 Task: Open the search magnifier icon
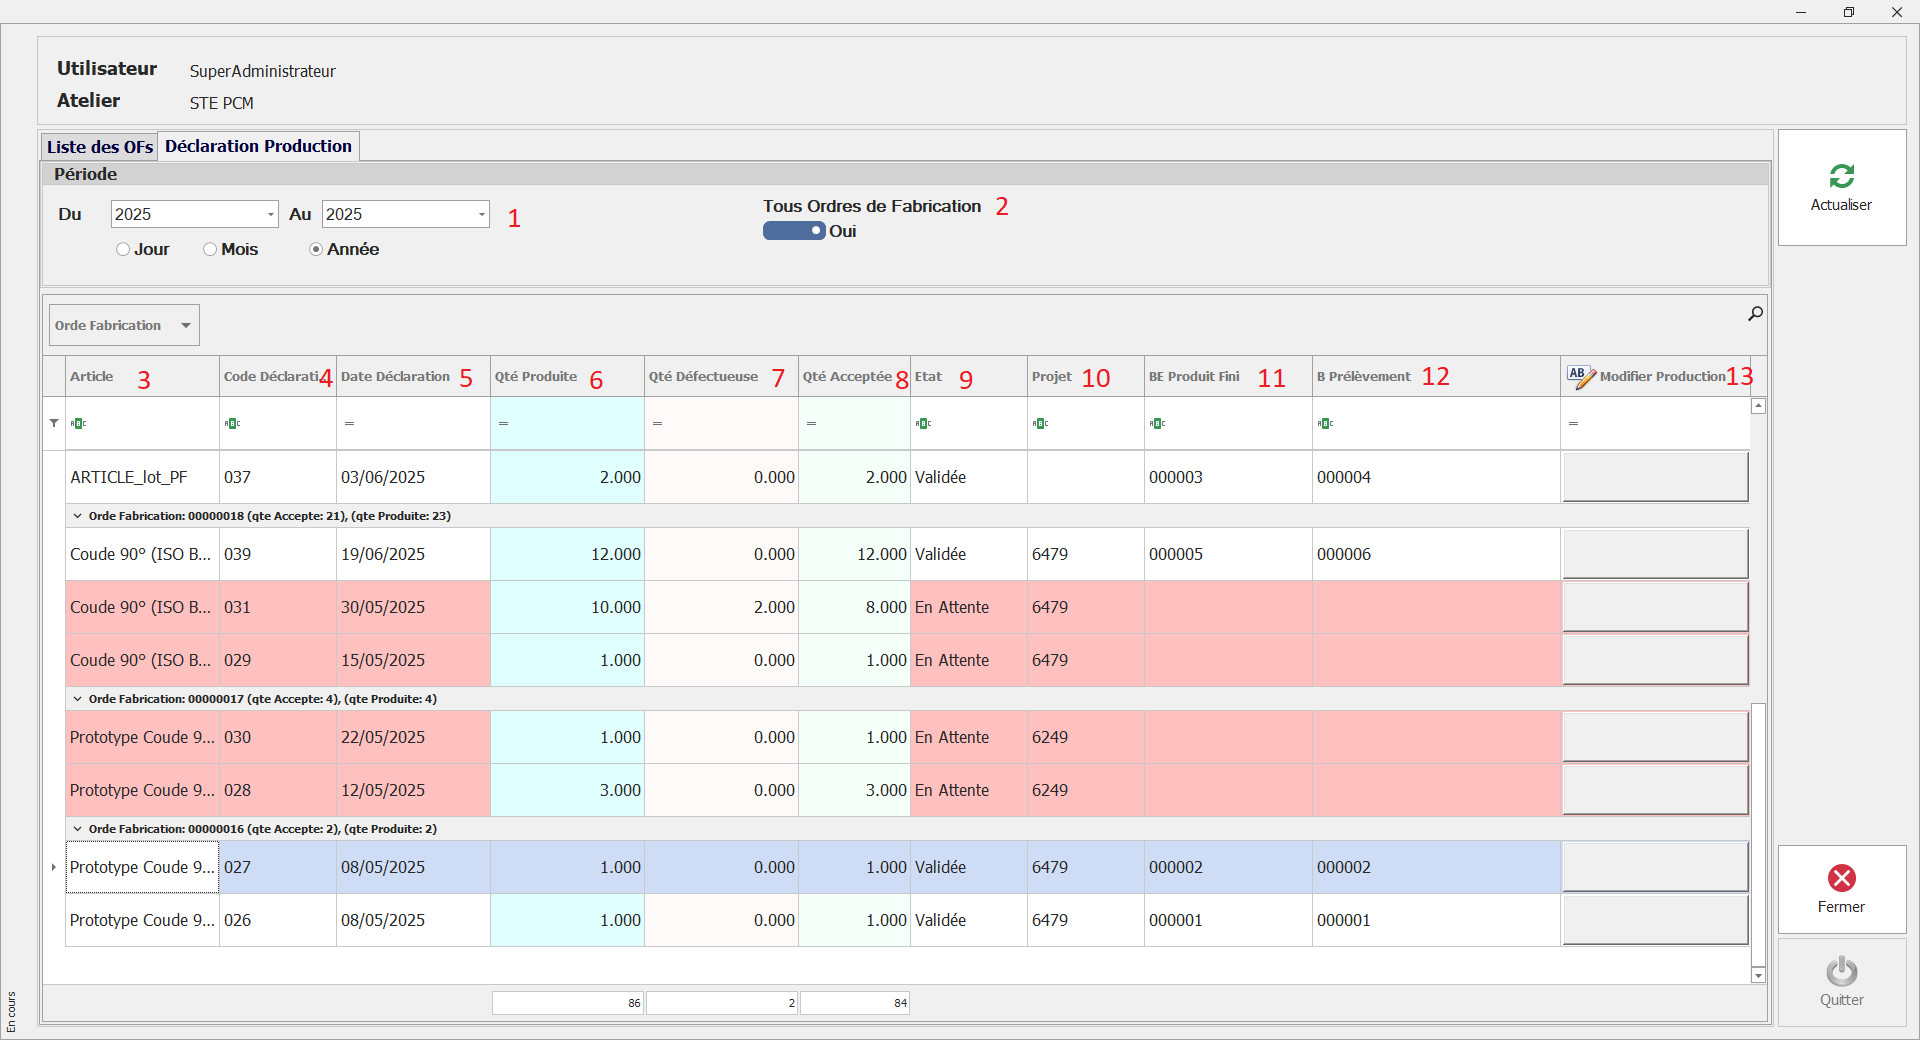1755,314
